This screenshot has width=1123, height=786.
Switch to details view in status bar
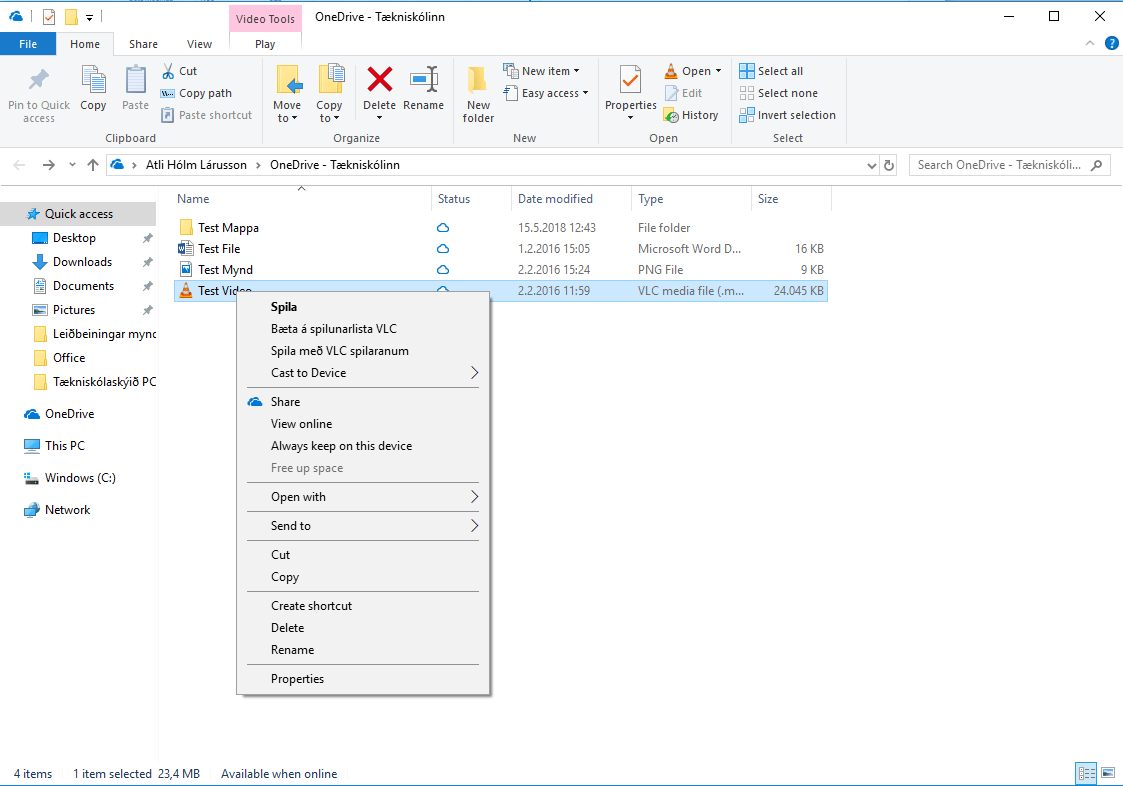pos(1086,773)
